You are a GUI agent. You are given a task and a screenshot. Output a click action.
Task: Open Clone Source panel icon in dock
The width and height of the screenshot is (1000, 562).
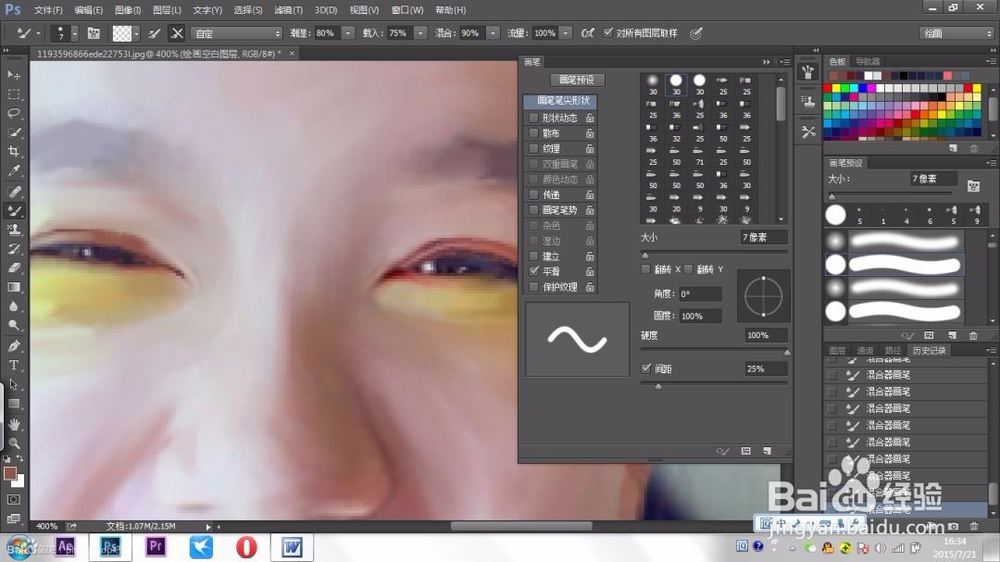[808, 101]
